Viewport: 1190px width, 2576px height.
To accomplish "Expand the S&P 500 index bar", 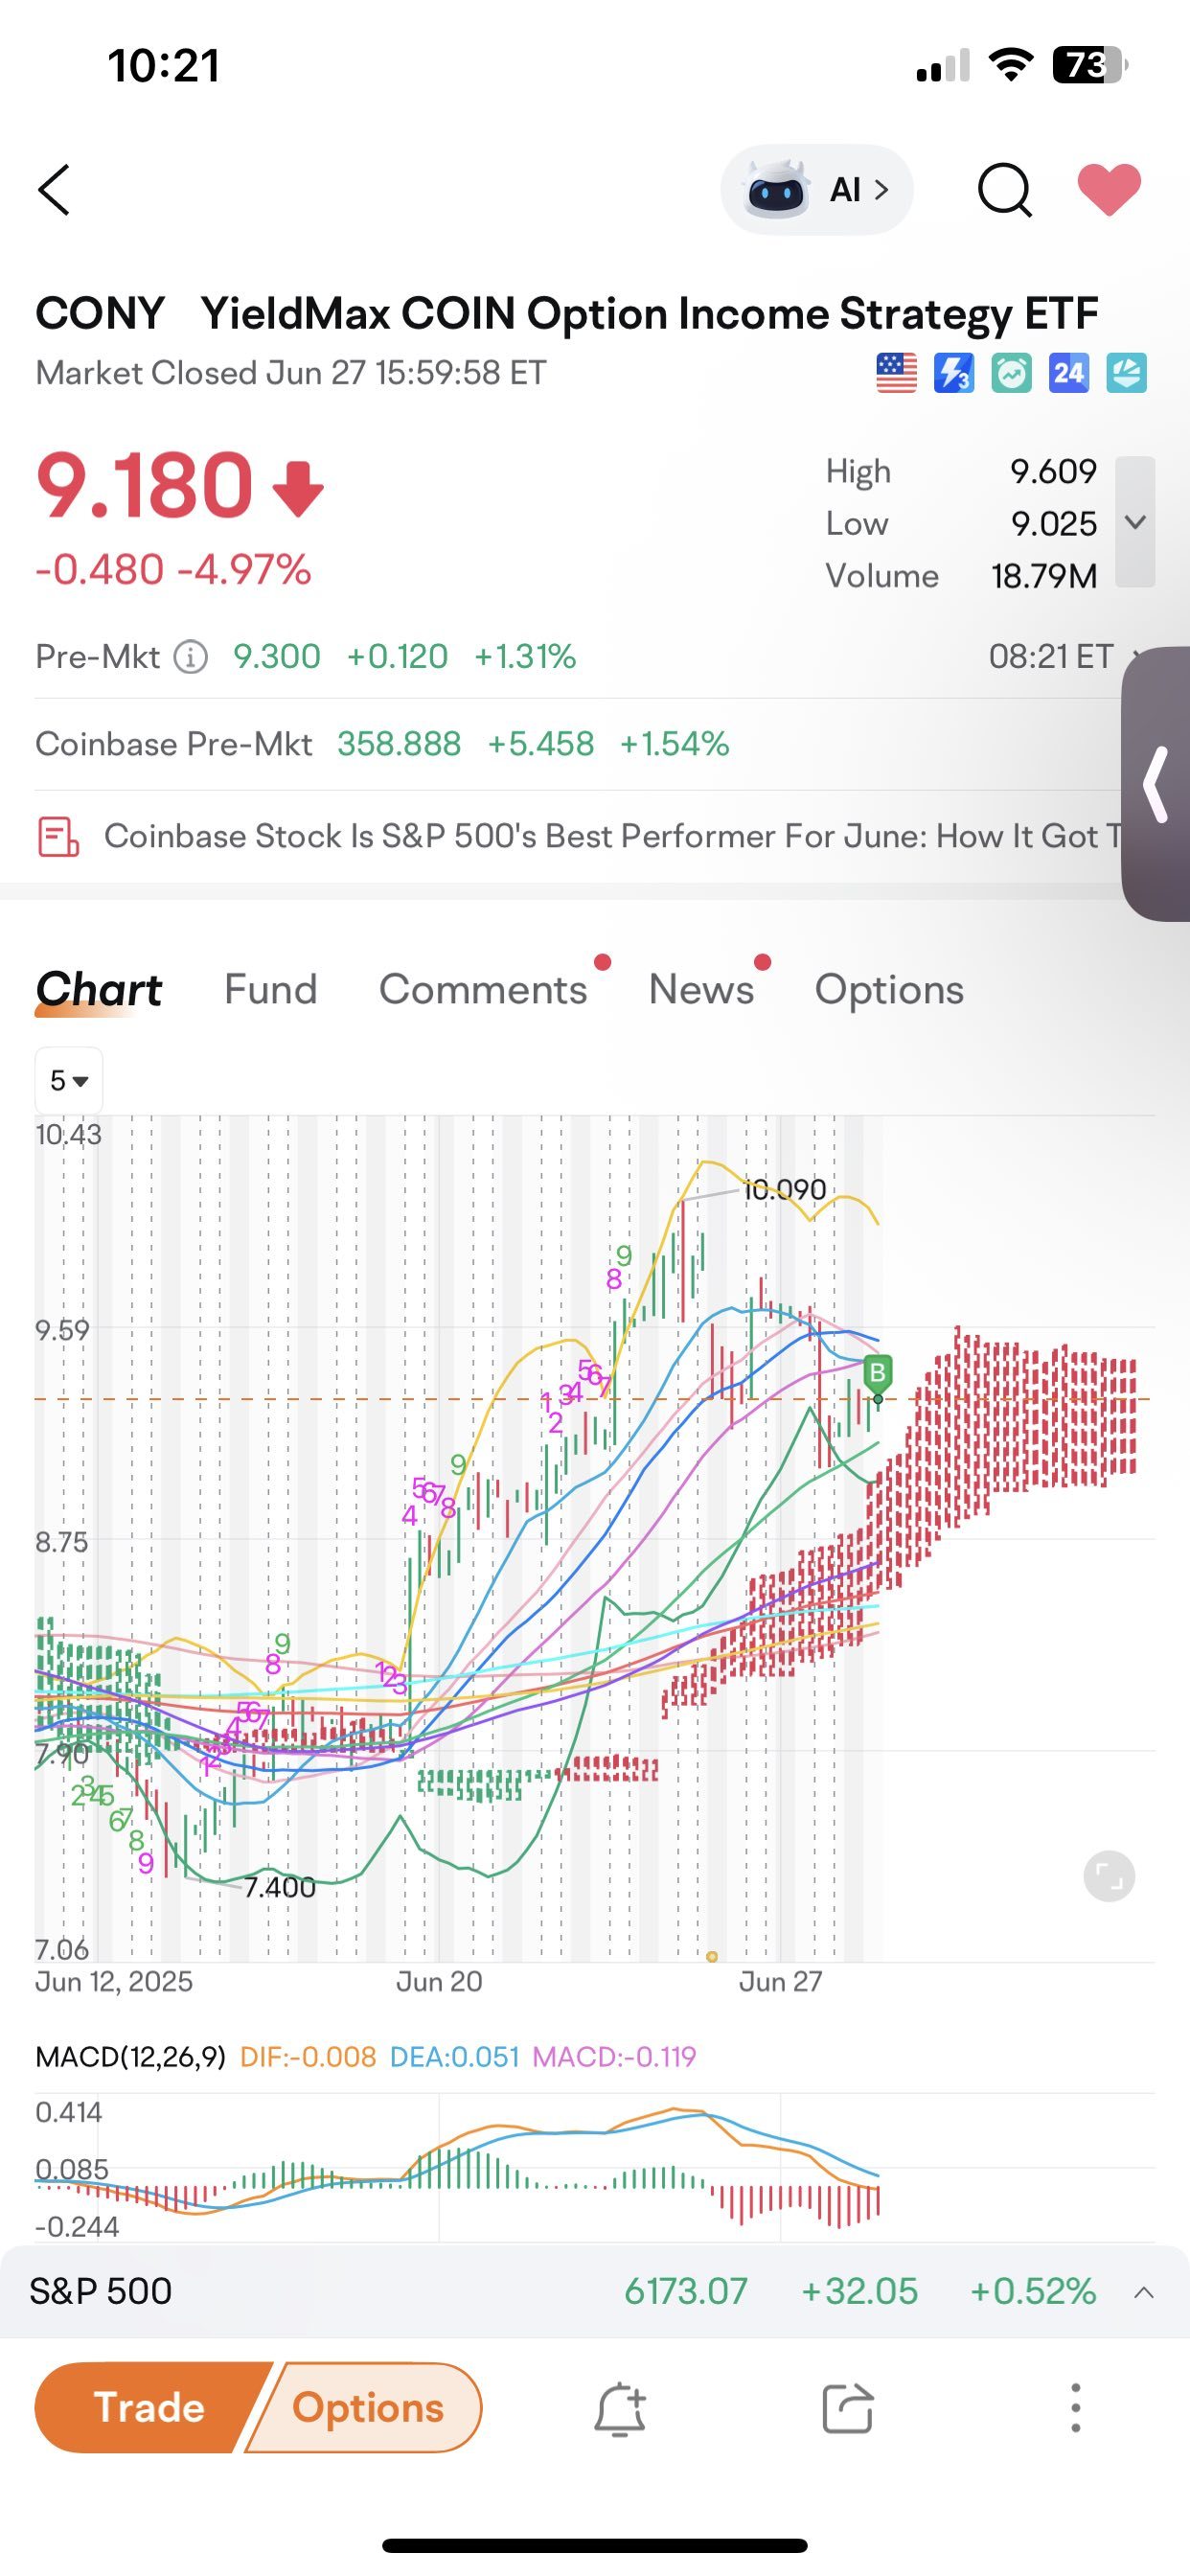I will (1144, 2292).
